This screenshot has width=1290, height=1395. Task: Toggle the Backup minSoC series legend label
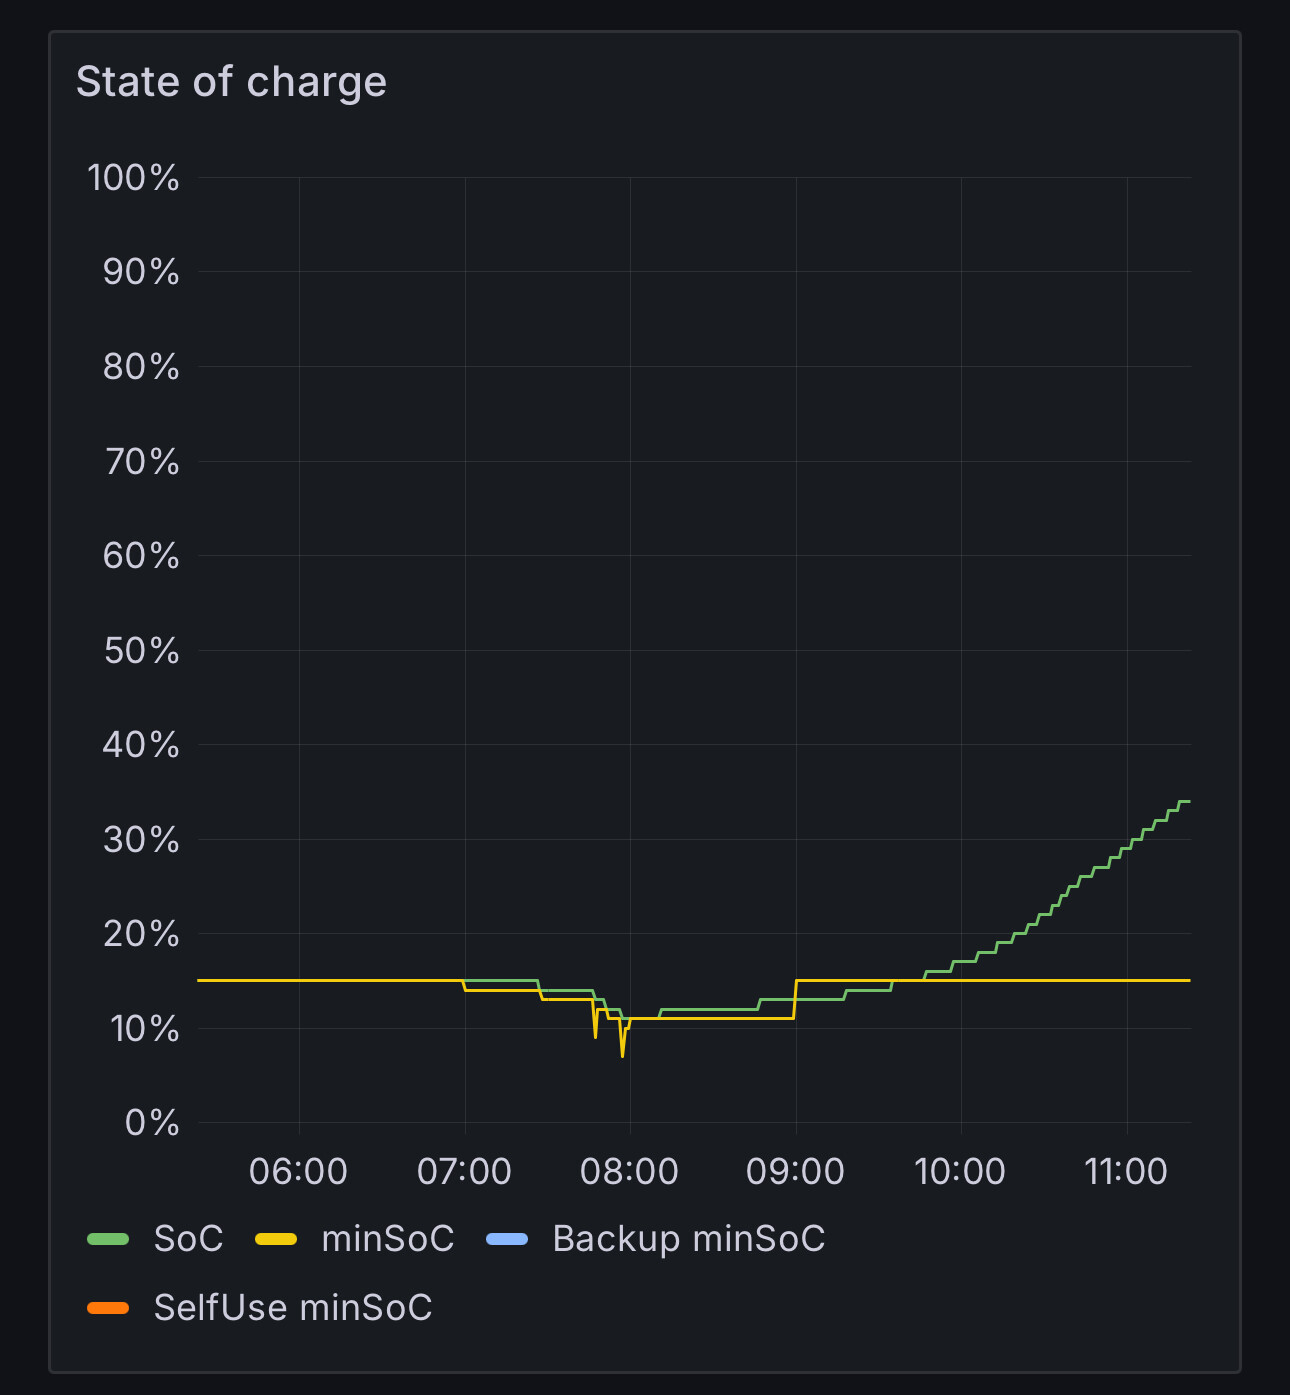(688, 1239)
